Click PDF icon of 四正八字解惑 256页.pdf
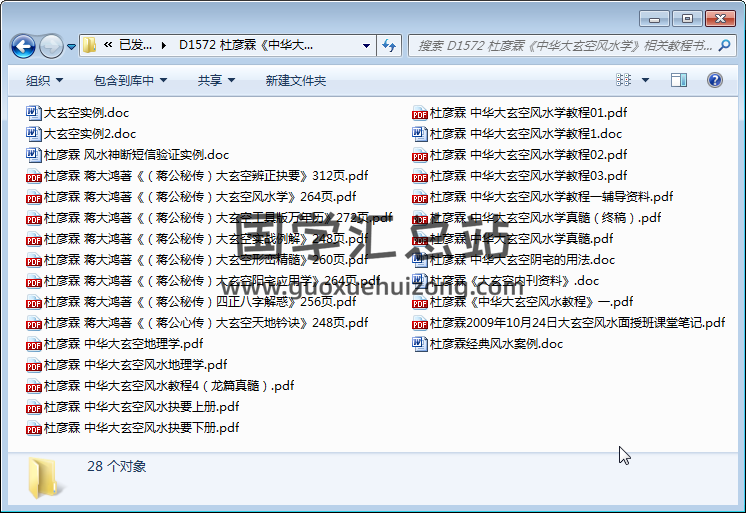This screenshot has height=513, width=746. tap(33, 302)
